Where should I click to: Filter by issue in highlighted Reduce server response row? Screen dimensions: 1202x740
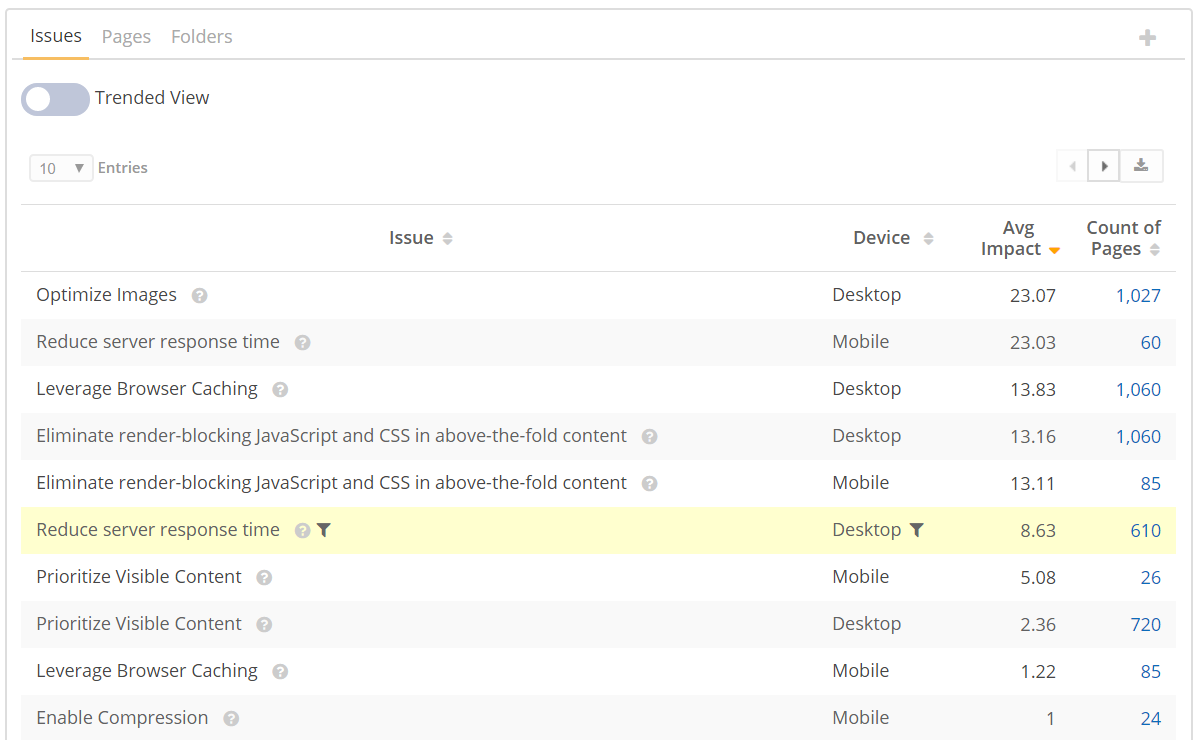coord(323,530)
